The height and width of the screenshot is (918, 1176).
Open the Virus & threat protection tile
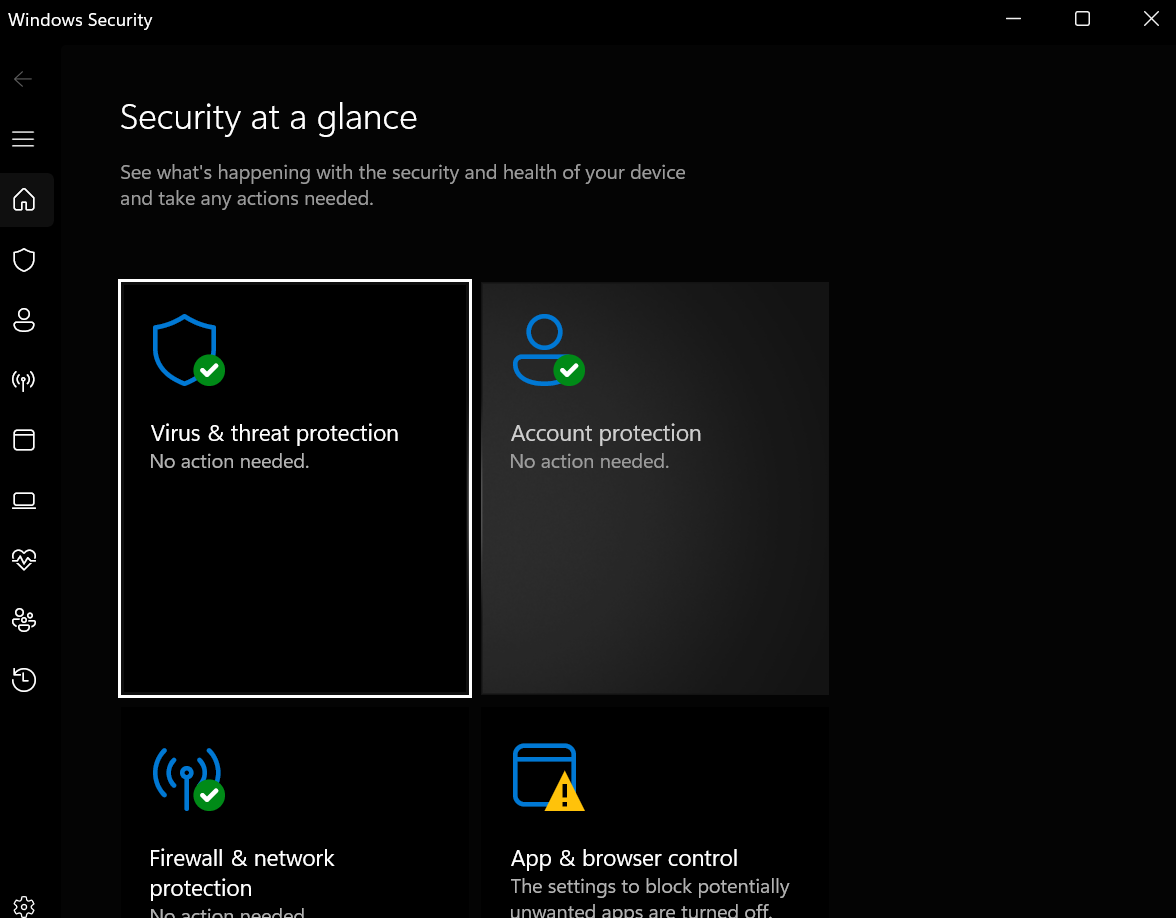tap(295, 488)
